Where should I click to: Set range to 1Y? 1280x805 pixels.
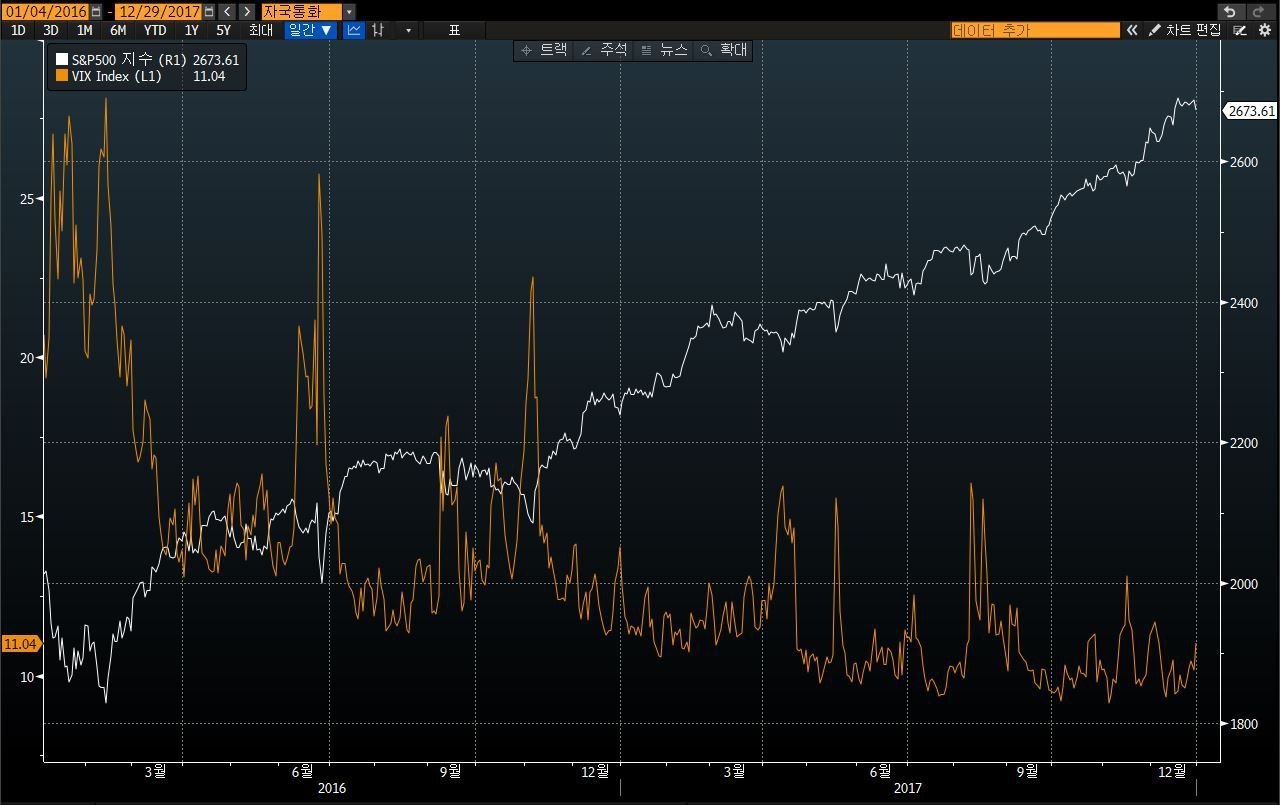191,30
